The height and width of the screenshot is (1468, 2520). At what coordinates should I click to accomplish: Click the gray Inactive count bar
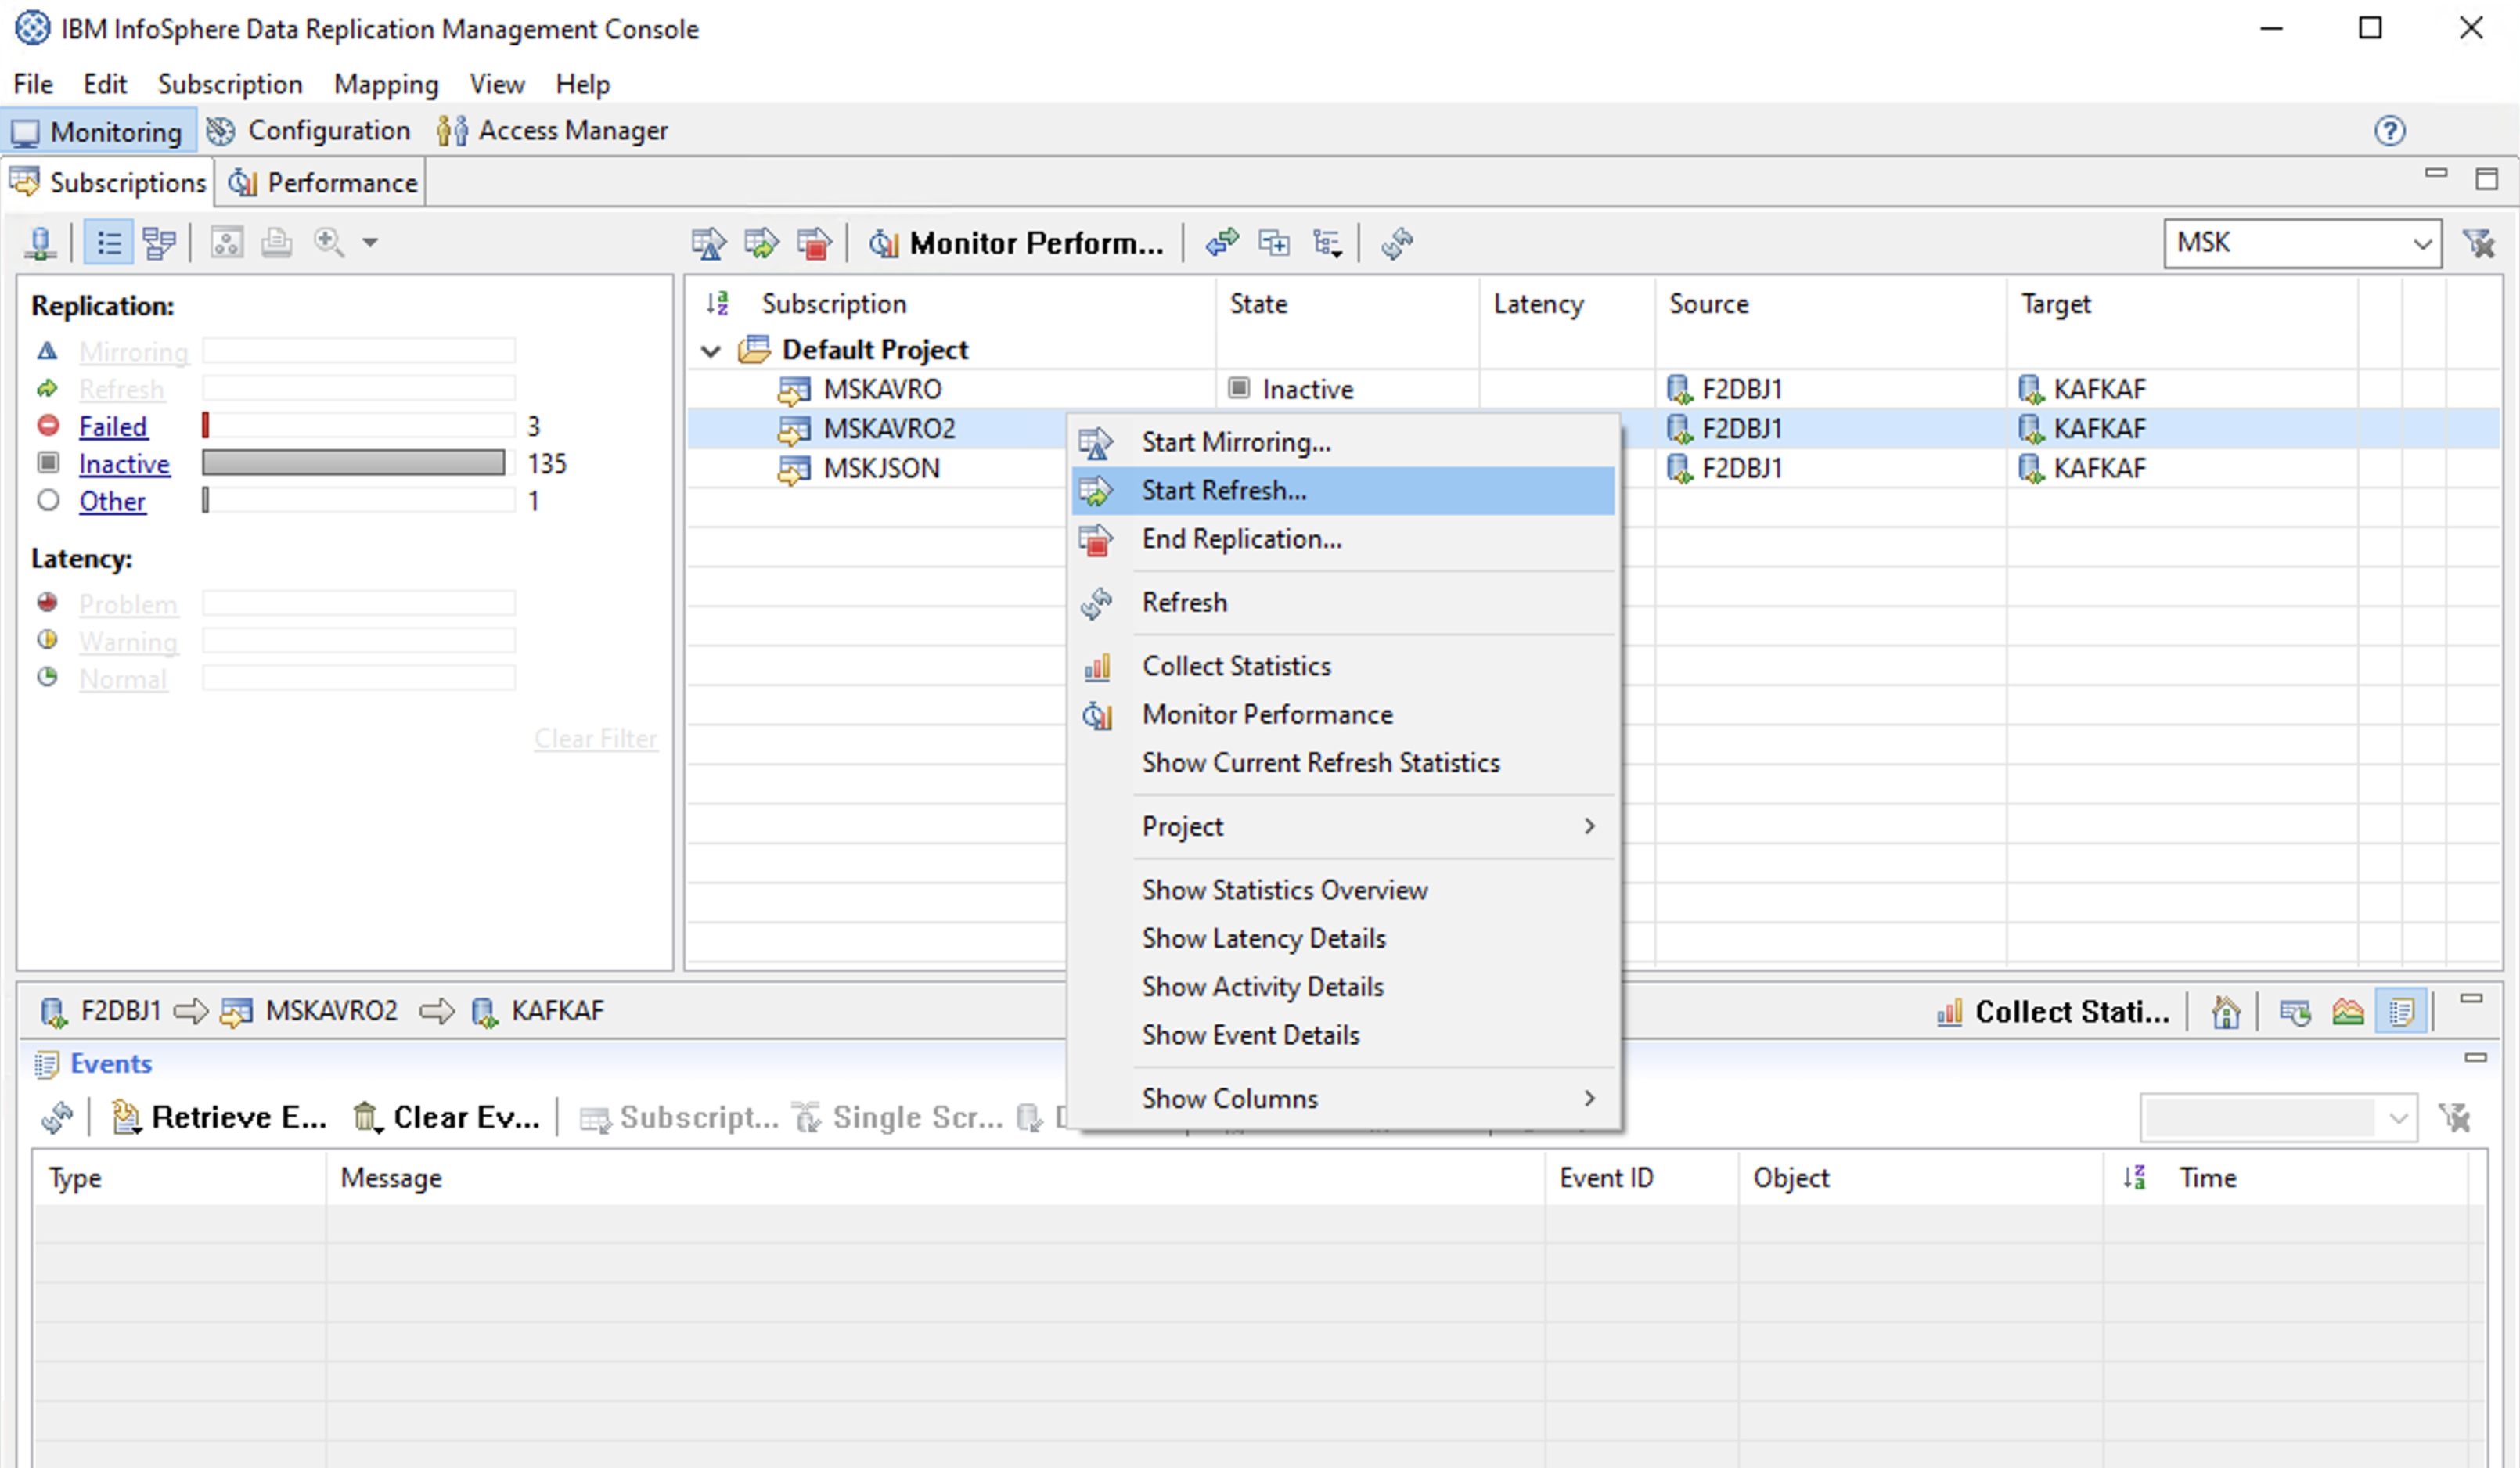click(353, 463)
